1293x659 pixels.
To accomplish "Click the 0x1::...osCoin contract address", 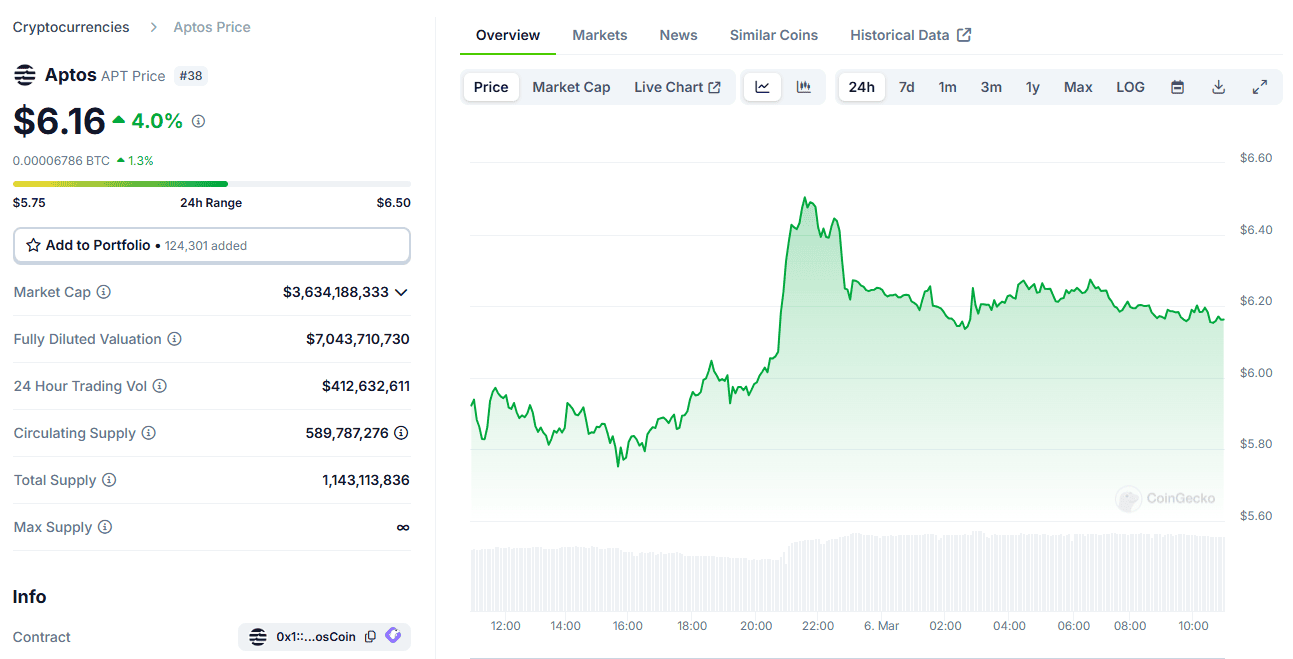I will tap(316, 637).
